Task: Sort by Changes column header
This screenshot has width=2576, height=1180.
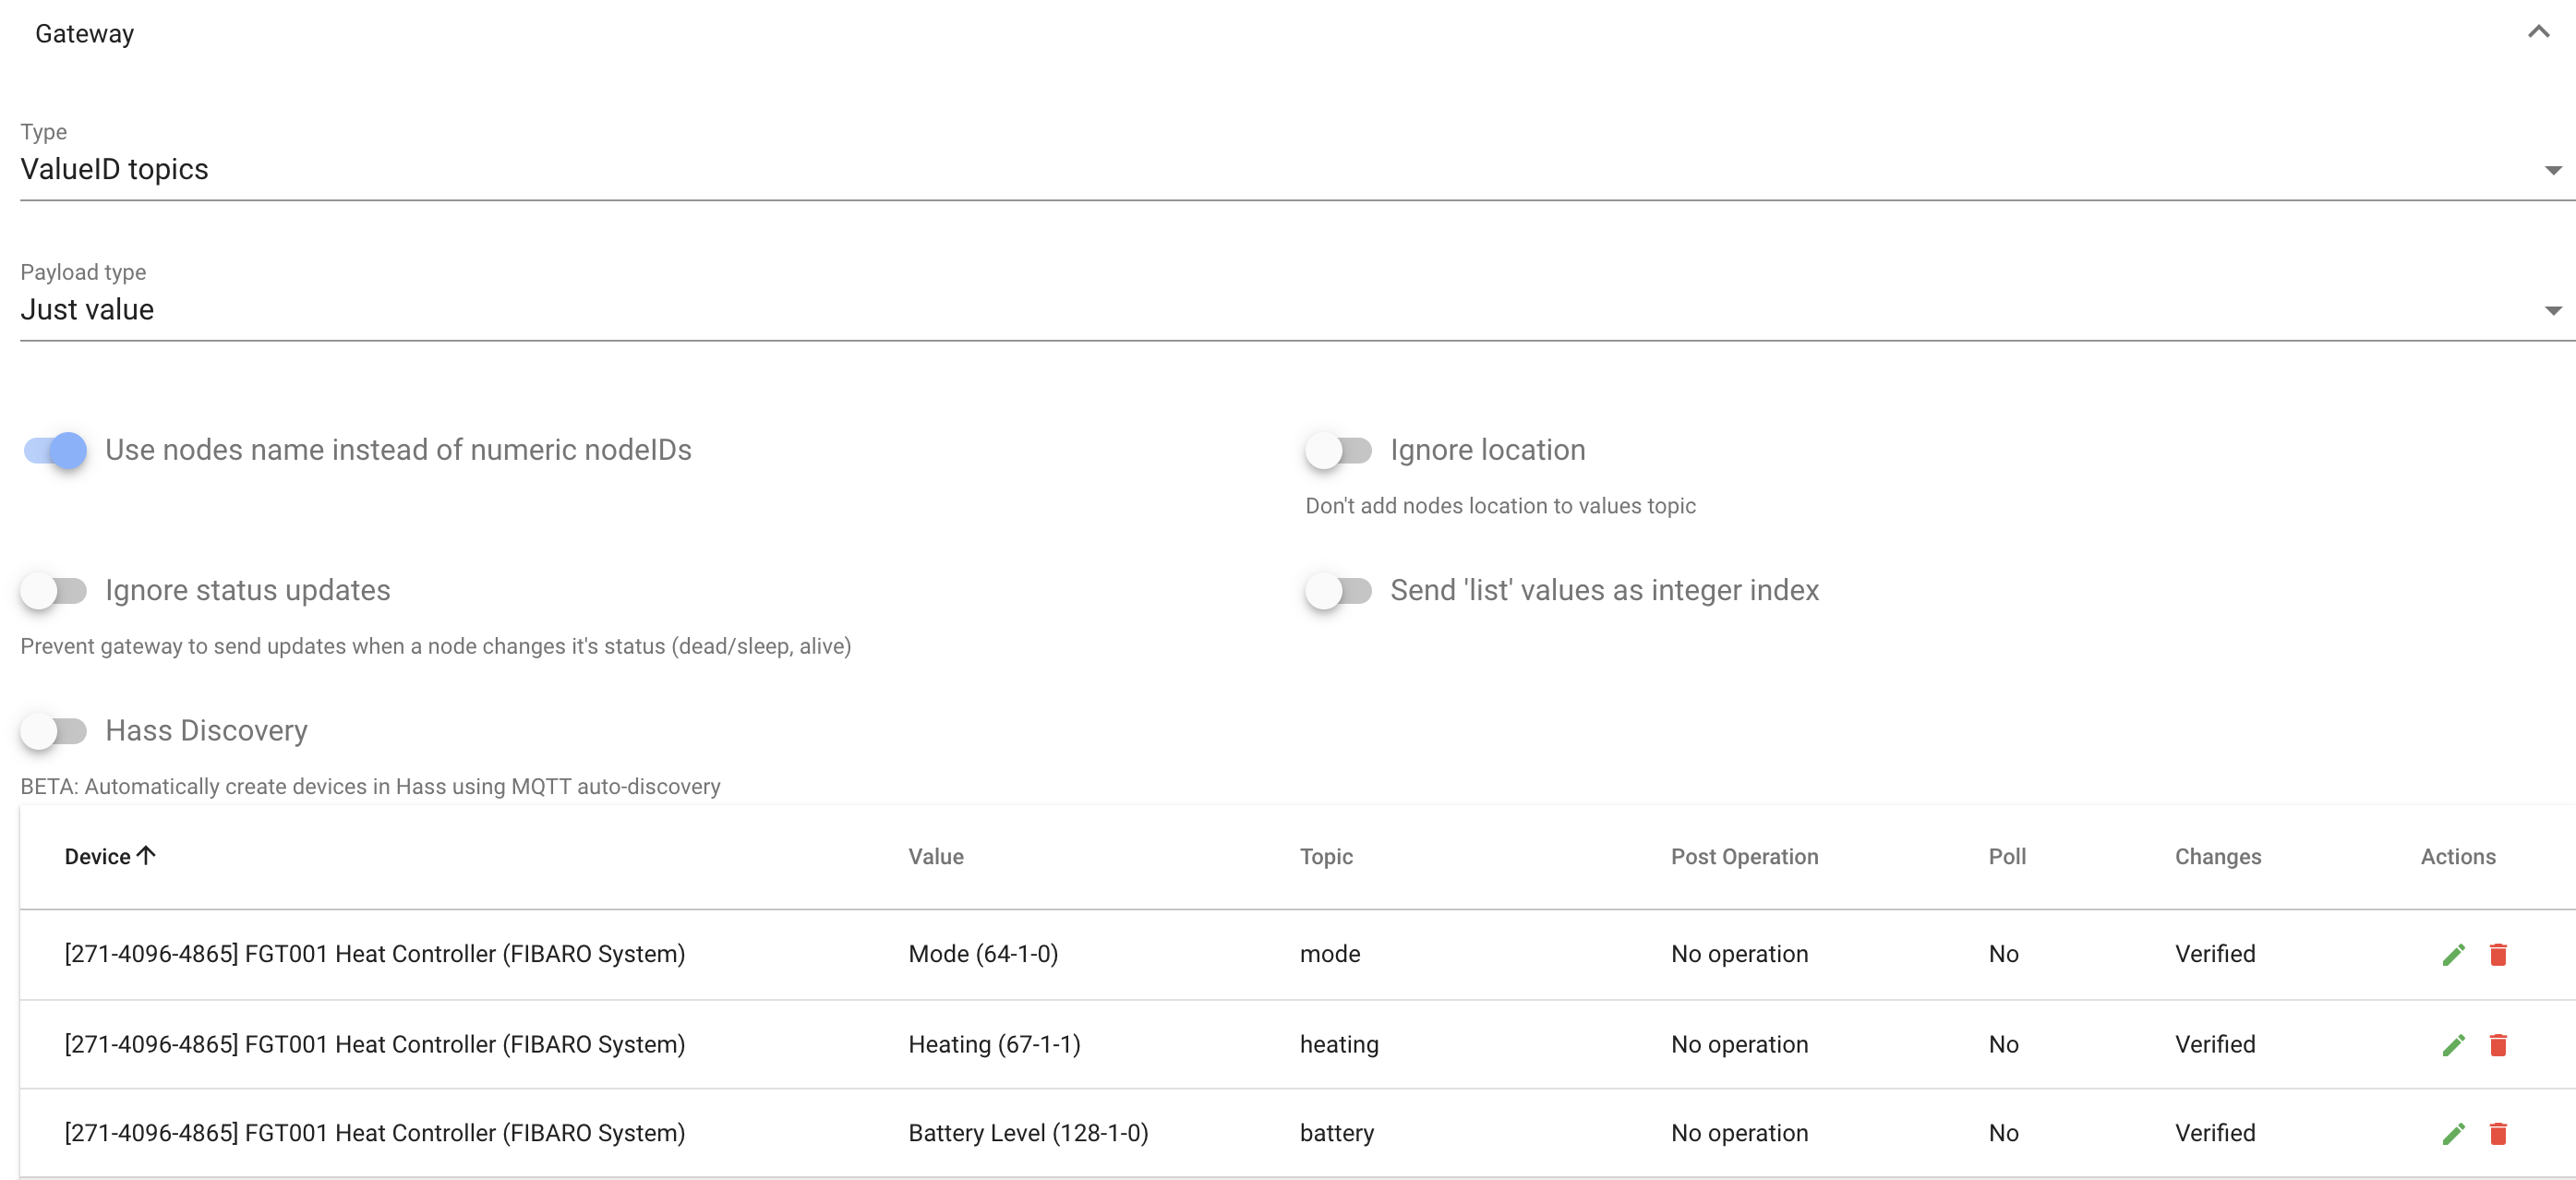Action: 2217,856
